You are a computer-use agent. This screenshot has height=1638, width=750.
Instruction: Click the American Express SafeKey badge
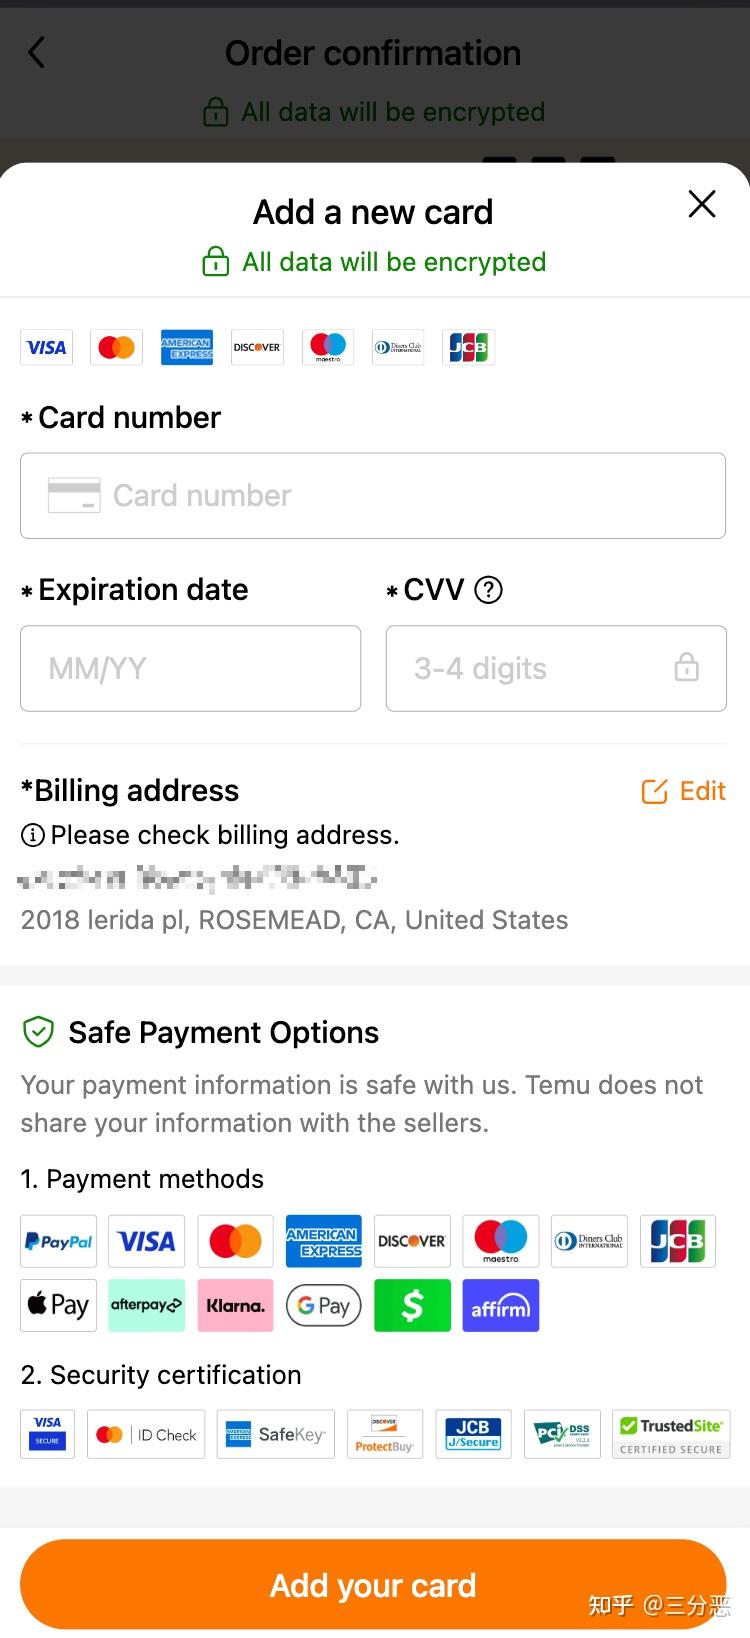275,1435
